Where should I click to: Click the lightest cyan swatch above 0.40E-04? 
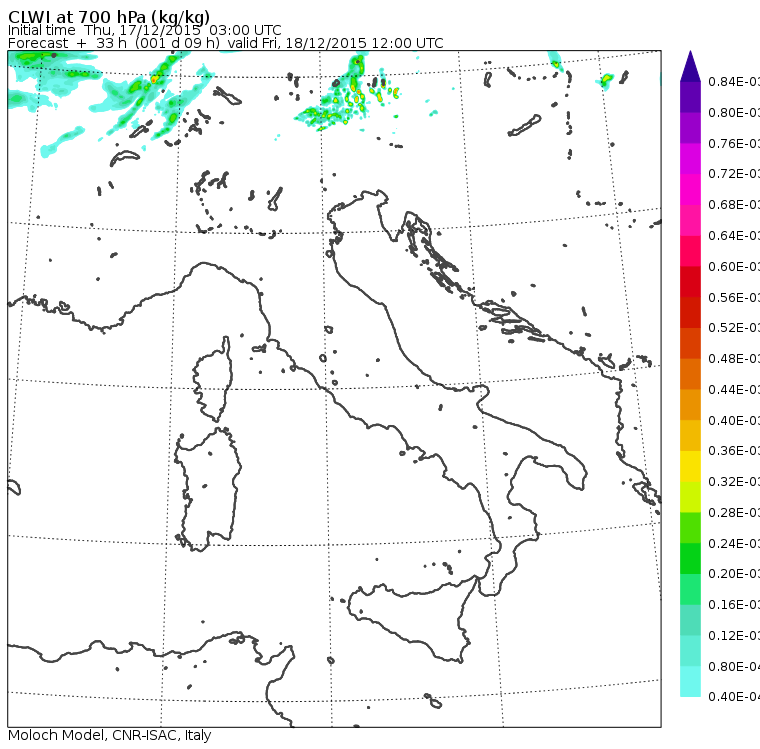tap(690, 682)
